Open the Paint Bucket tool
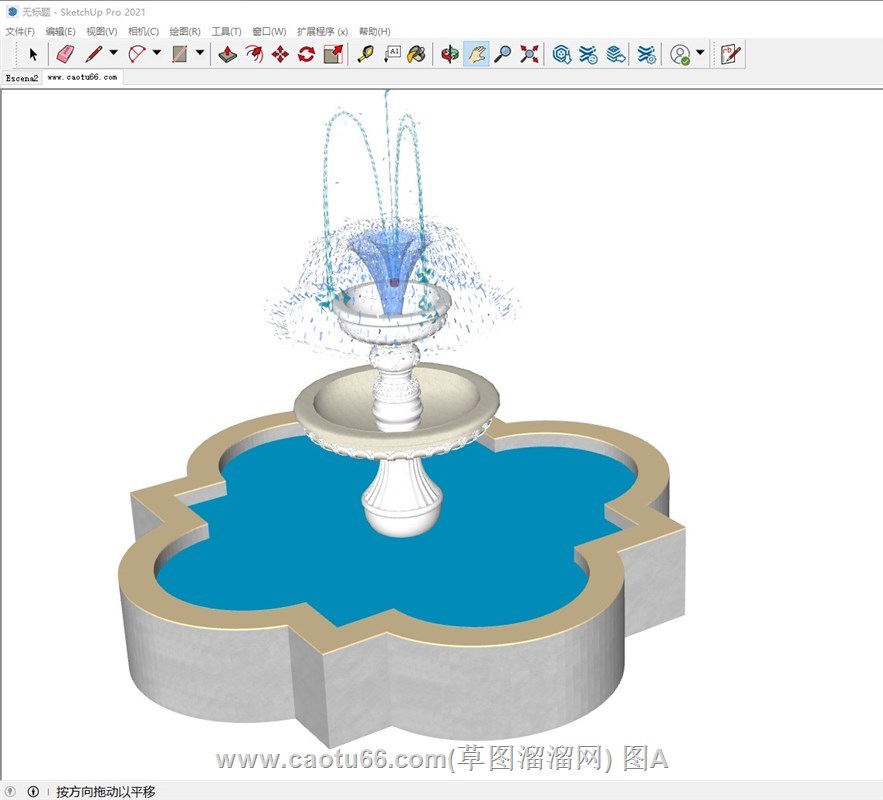 (417, 54)
